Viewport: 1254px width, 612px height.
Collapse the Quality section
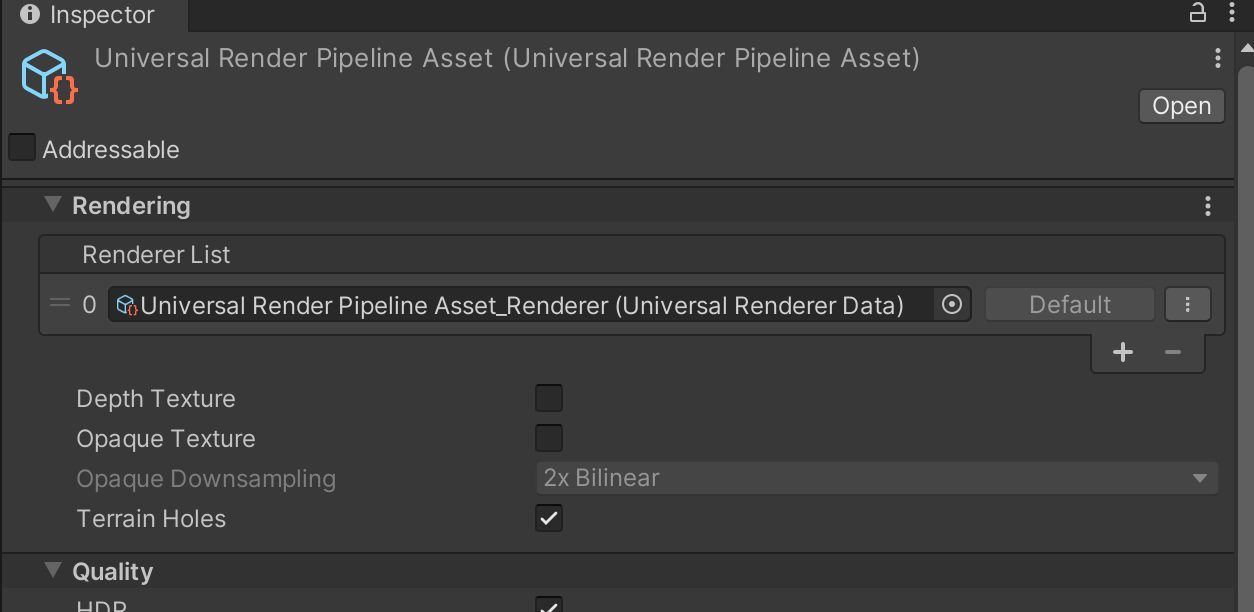(53, 571)
